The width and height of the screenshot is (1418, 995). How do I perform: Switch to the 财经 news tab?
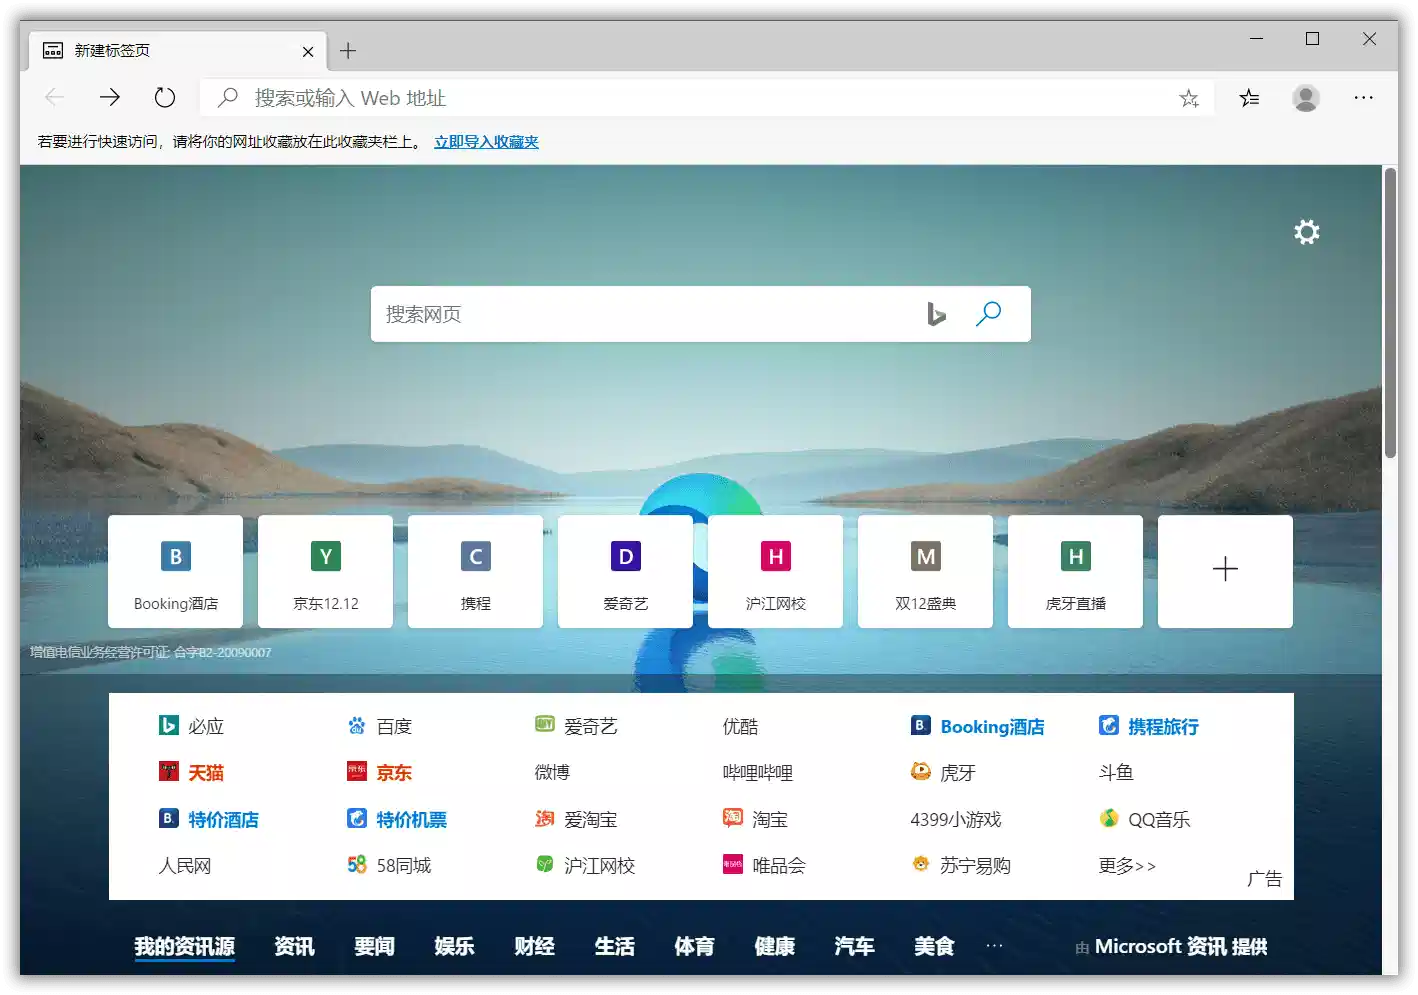click(x=534, y=946)
